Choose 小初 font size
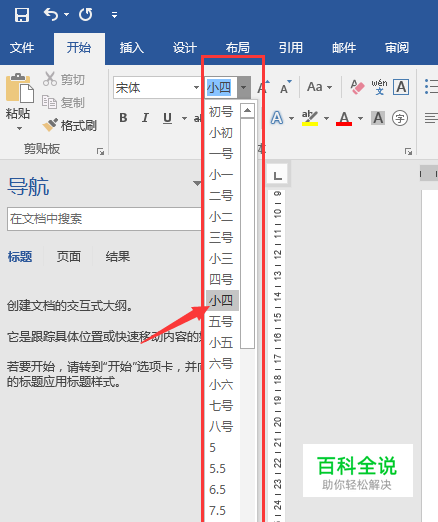This screenshot has height=522, width=438. [222, 133]
